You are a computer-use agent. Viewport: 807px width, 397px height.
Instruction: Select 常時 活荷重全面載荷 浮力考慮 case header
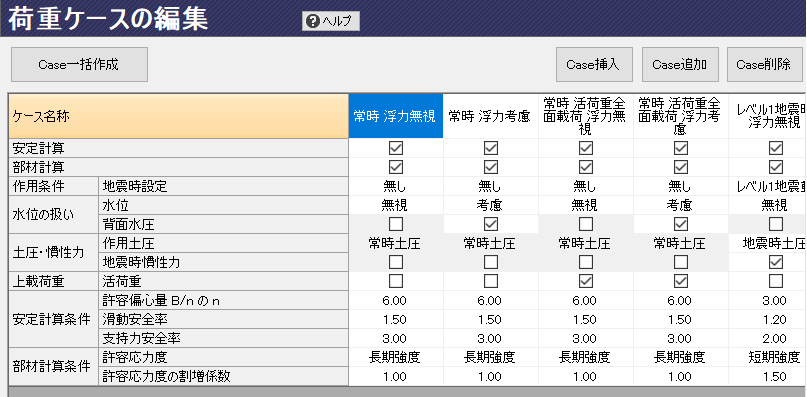(680, 116)
